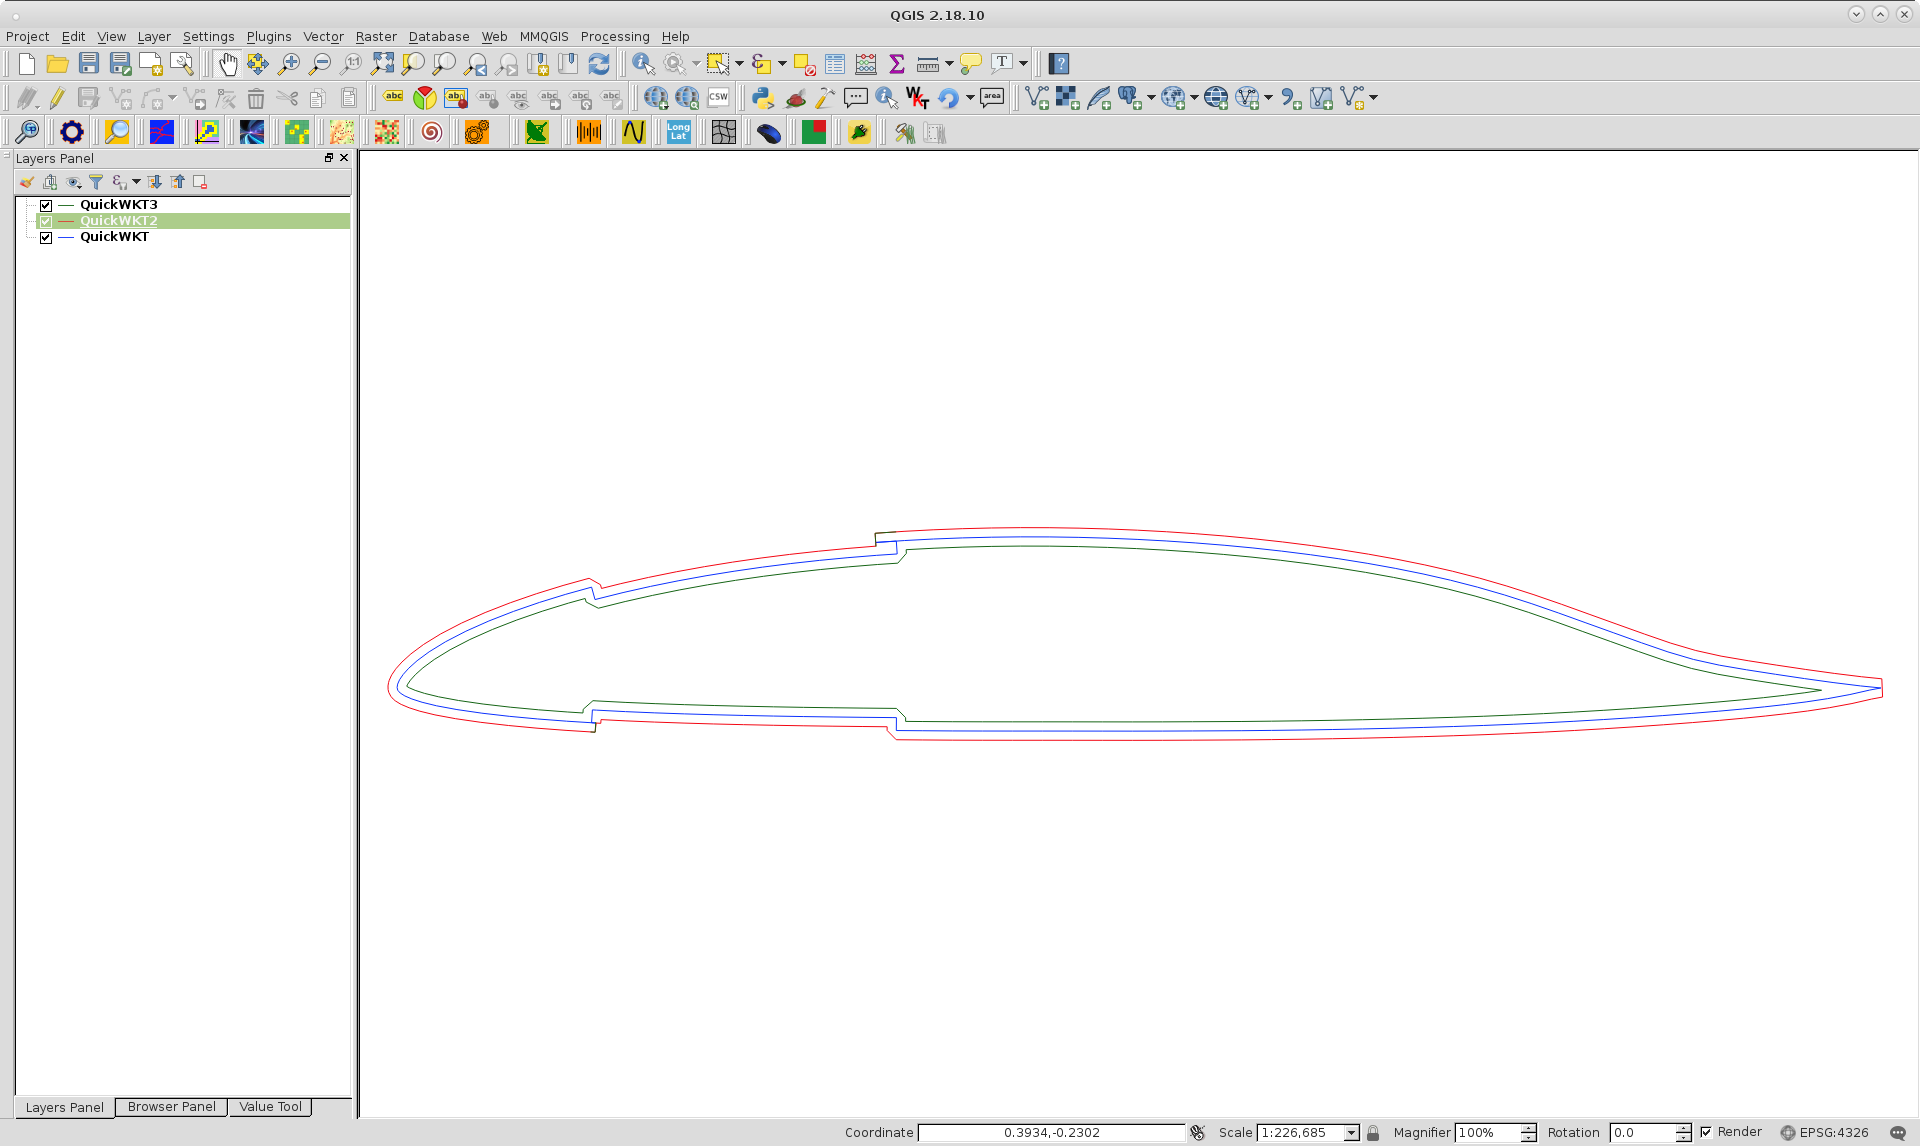Open the MMQGIS menu
Screen dimensions: 1920x1146
pyautogui.click(x=544, y=37)
